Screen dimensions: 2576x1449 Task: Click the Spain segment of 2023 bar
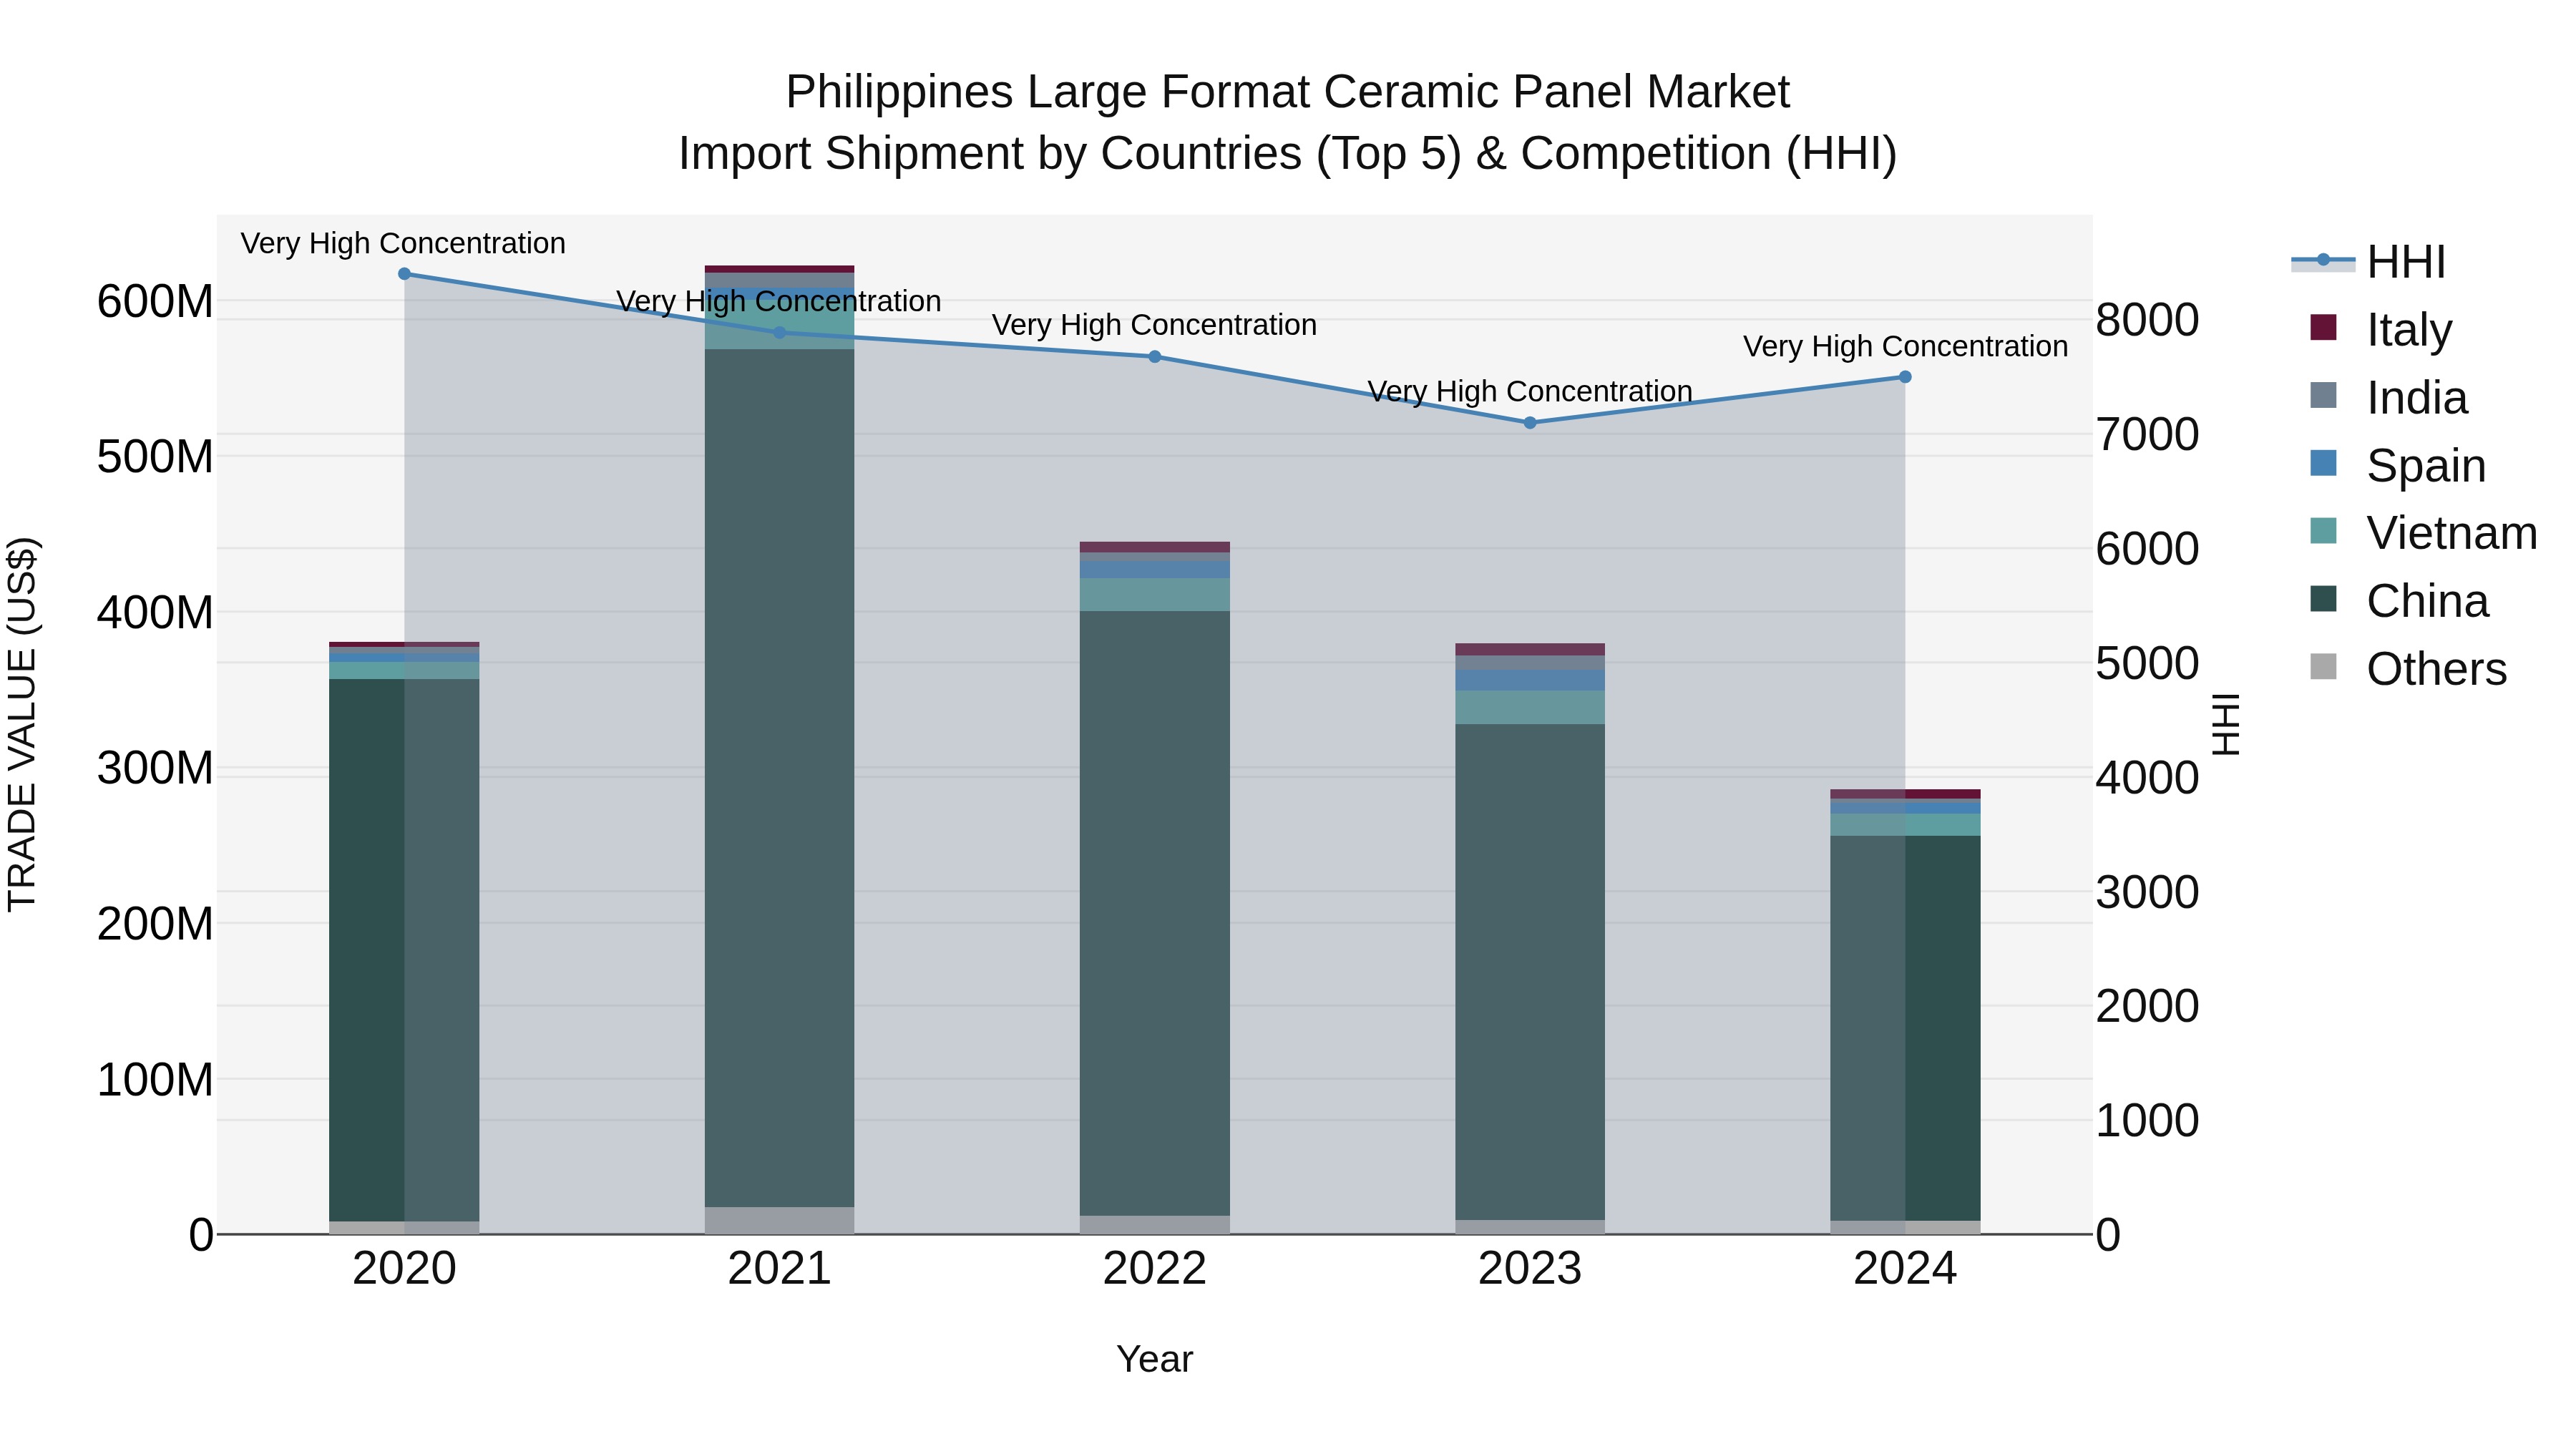click(x=1530, y=680)
